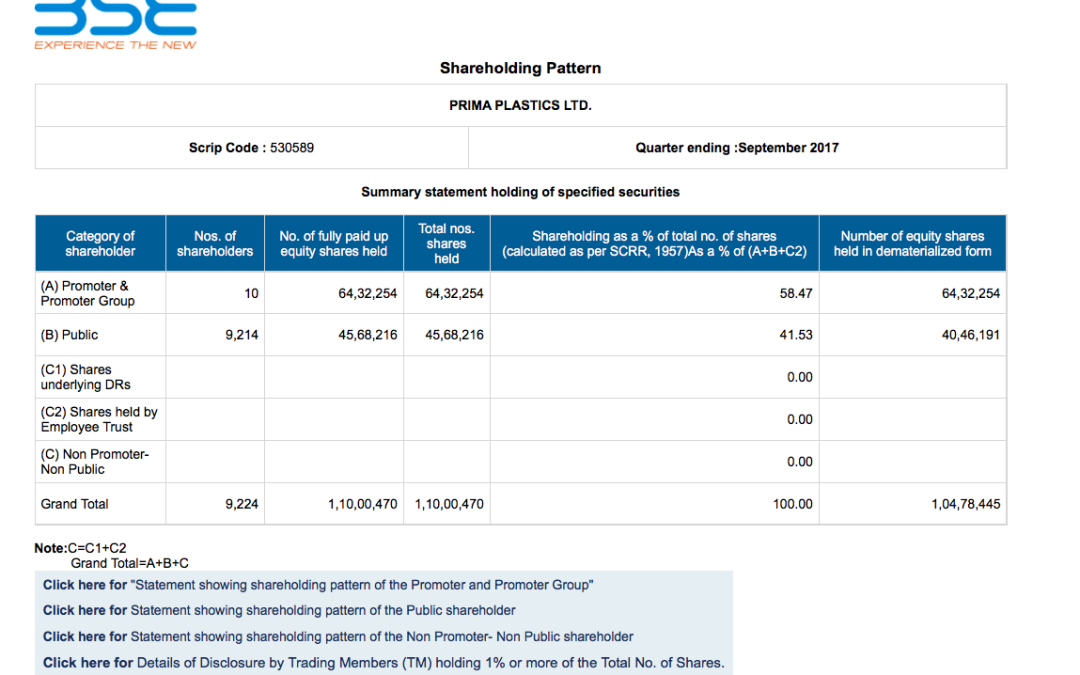Click 'Summary statement holding of specified securities' heading
Image resolution: width=1080 pixels, height=675 pixels.
[x=521, y=192]
